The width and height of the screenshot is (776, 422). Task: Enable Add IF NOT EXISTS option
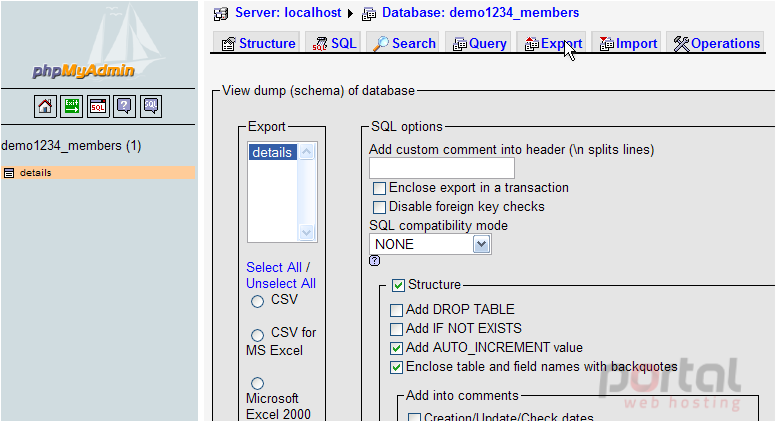[x=396, y=329]
